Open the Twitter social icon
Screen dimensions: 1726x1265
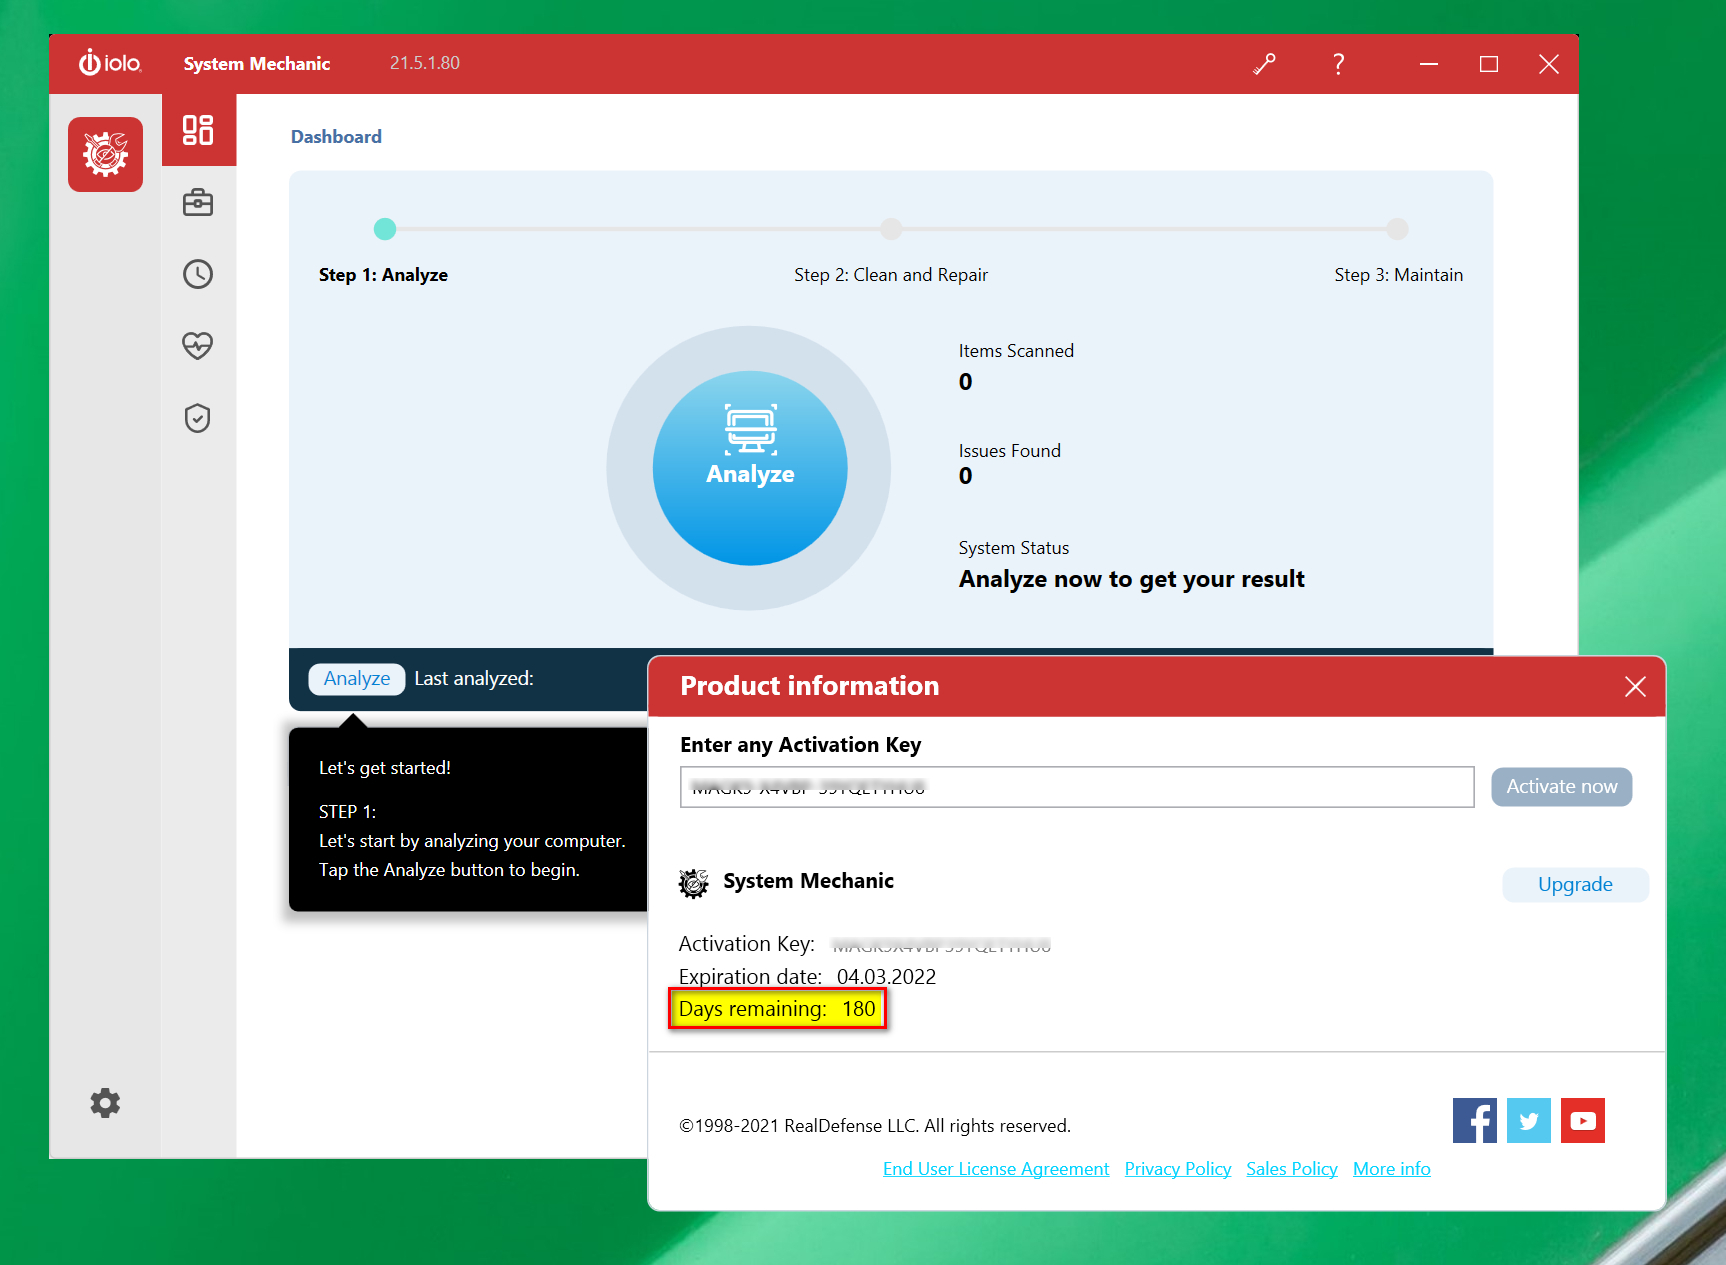click(1528, 1120)
